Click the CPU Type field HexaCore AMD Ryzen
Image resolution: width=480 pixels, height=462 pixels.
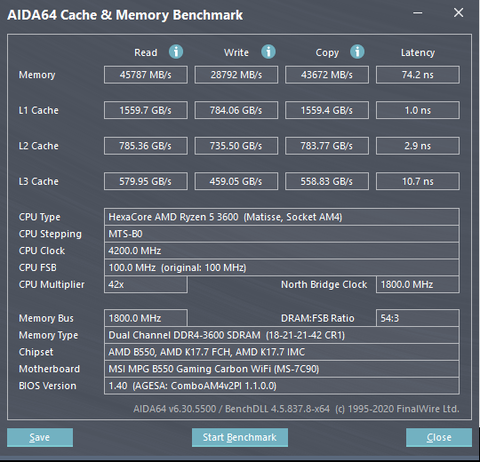282,217
